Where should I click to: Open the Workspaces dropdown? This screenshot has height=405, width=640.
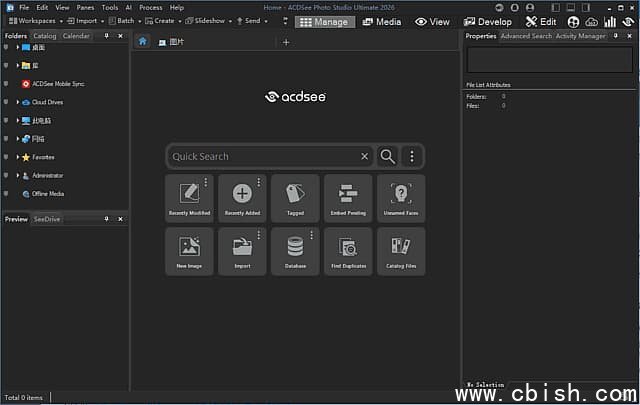(38, 21)
